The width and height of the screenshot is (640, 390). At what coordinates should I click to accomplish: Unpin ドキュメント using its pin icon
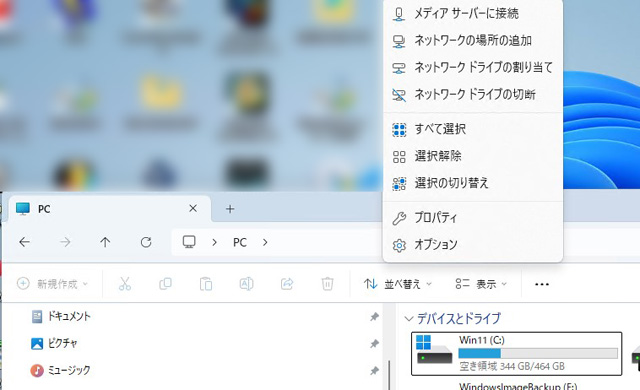tap(374, 317)
